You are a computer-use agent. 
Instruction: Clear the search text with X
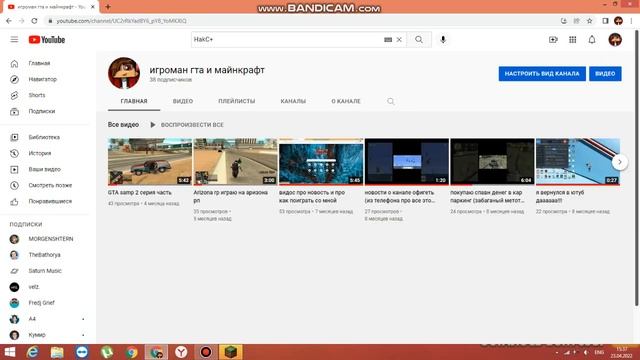click(399, 40)
